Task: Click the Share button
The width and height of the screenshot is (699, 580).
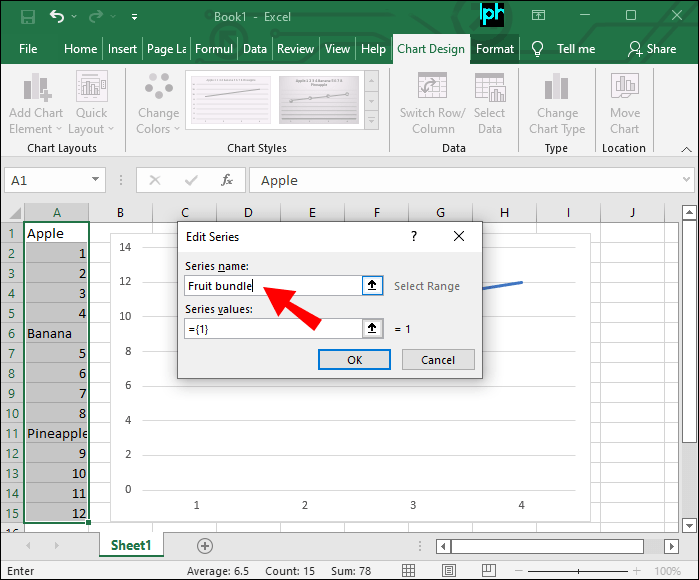Action: click(x=651, y=49)
